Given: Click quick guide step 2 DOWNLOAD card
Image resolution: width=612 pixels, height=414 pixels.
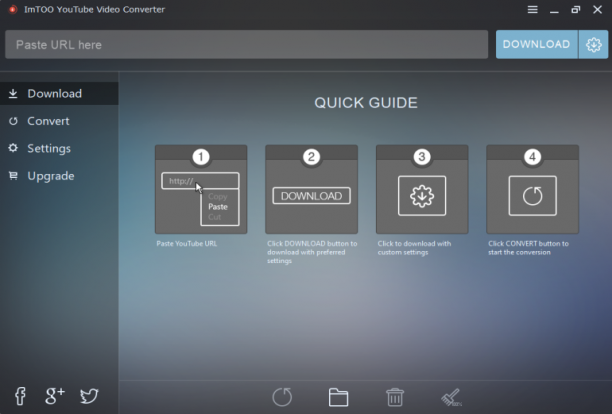Looking at the screenshot, I should pyautogui.click(x=311, y=190).
